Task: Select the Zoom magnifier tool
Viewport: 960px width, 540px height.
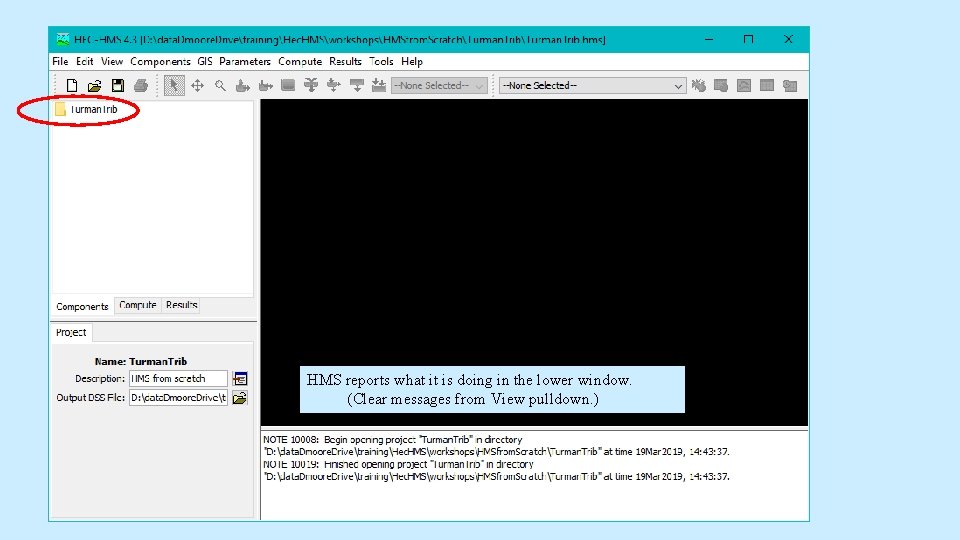Action: pyautogui.click(x=220, y=86)
